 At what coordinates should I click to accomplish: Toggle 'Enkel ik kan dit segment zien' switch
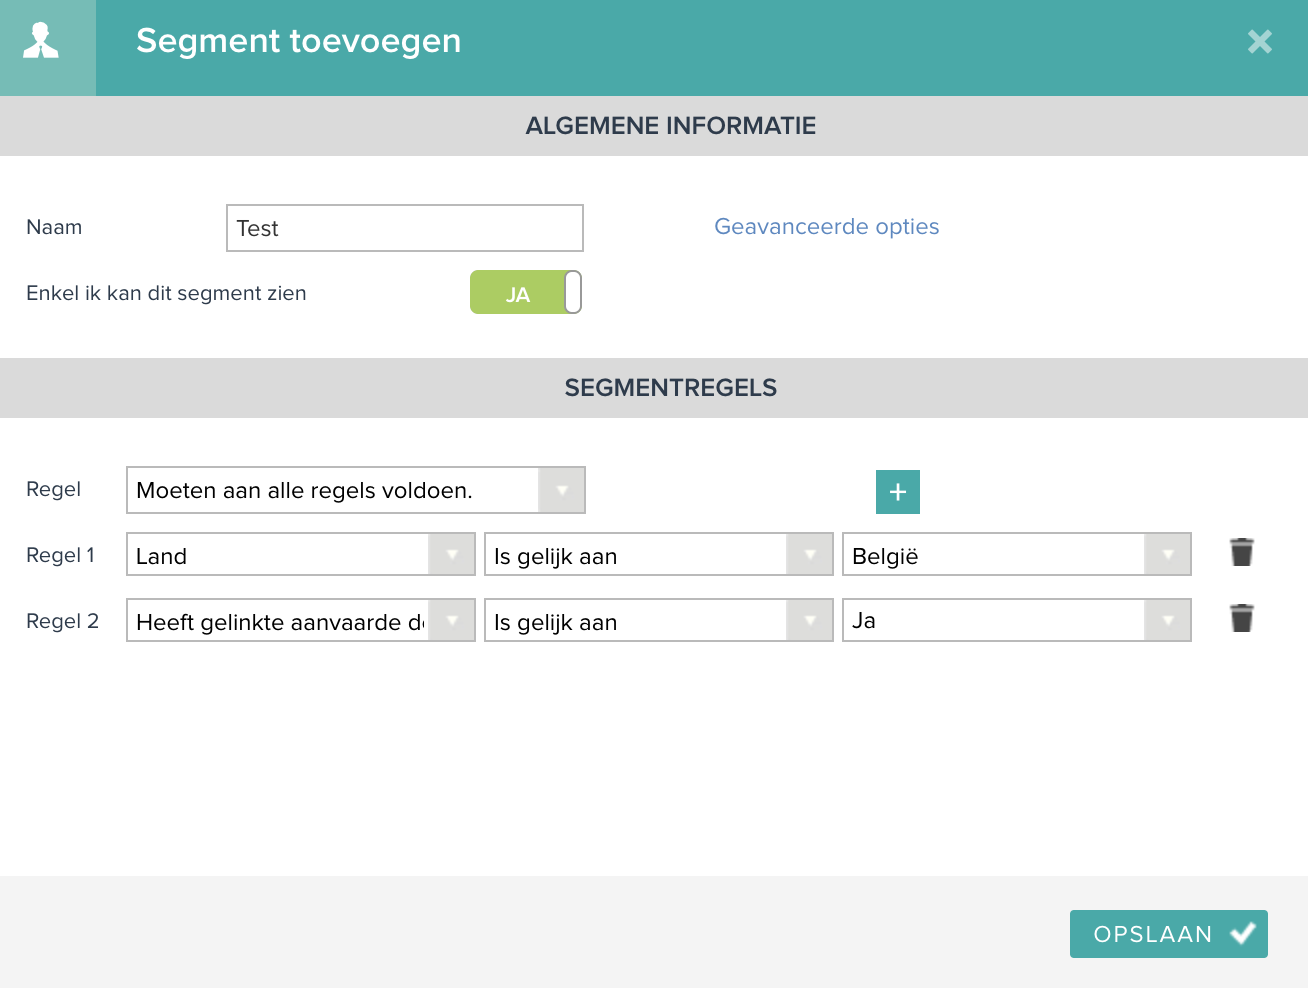tap(526, 292)
